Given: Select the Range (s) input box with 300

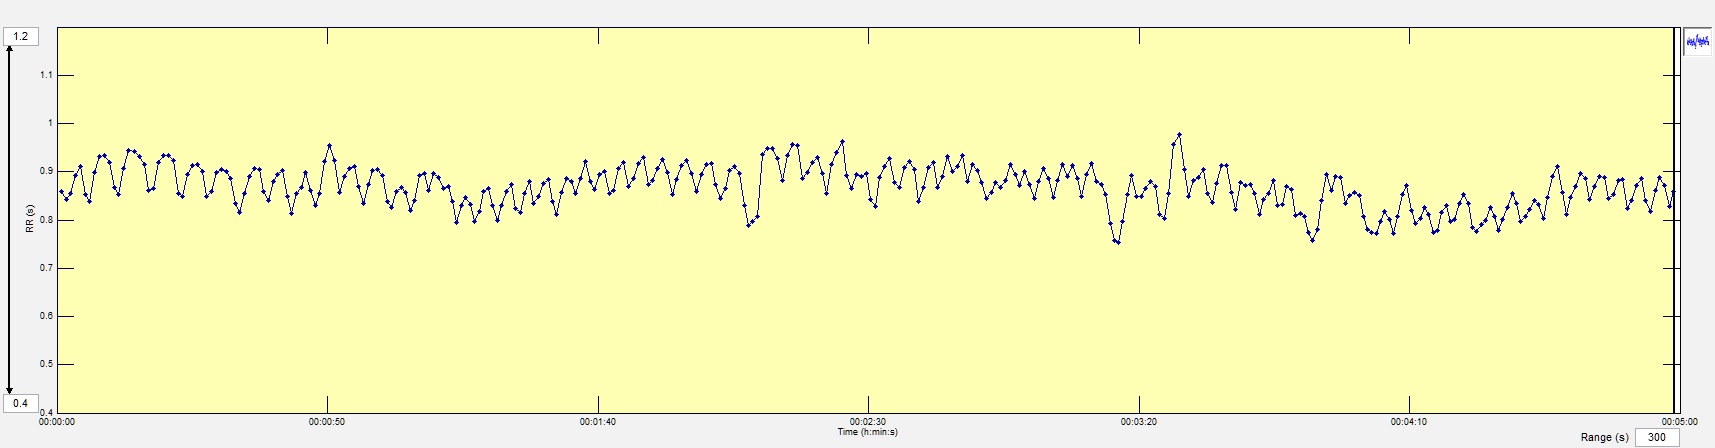Looking at the screenshot, I should [x=1657, y=437].
